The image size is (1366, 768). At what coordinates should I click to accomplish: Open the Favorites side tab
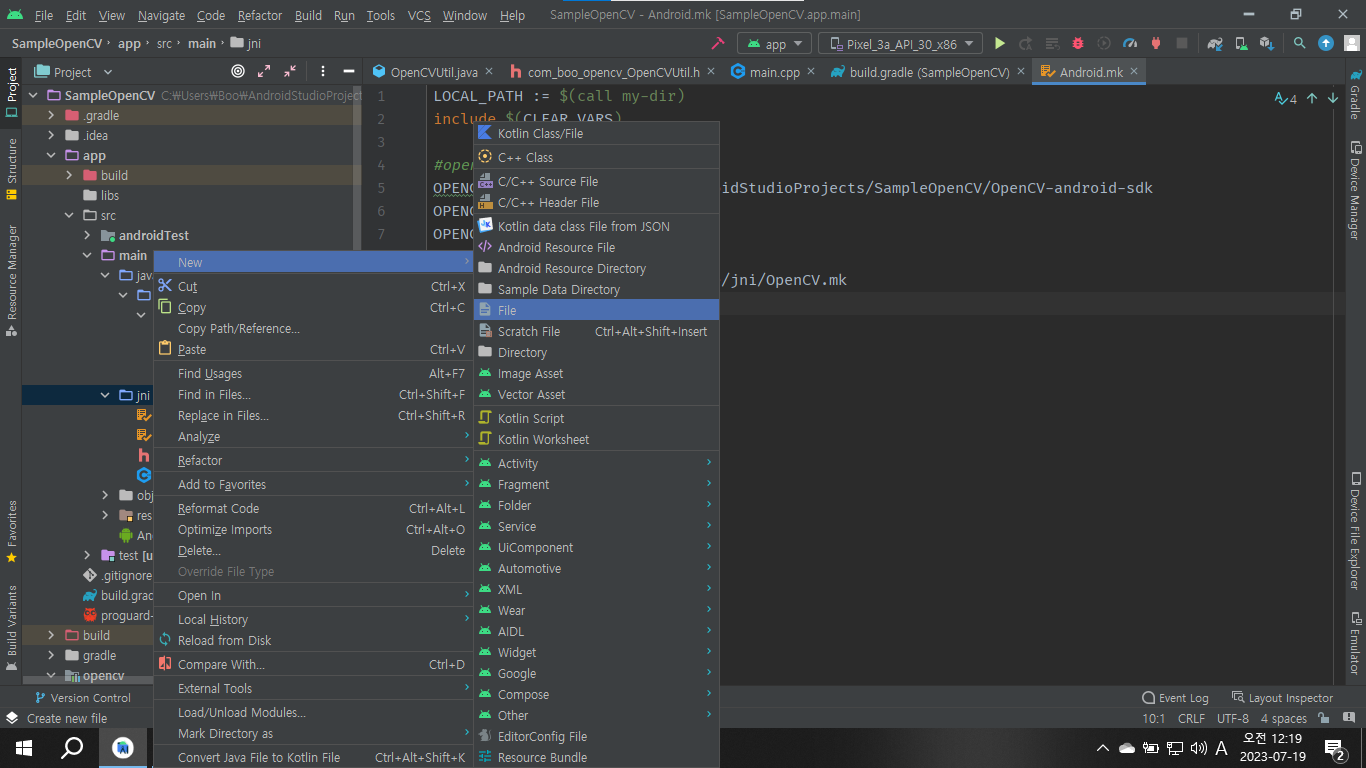(11, 532)
